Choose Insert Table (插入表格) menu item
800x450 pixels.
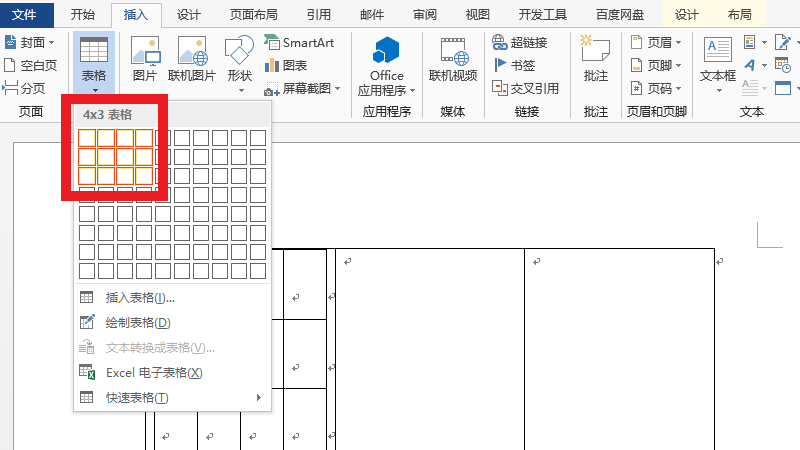pyautogui.click(x=140, y=297)
